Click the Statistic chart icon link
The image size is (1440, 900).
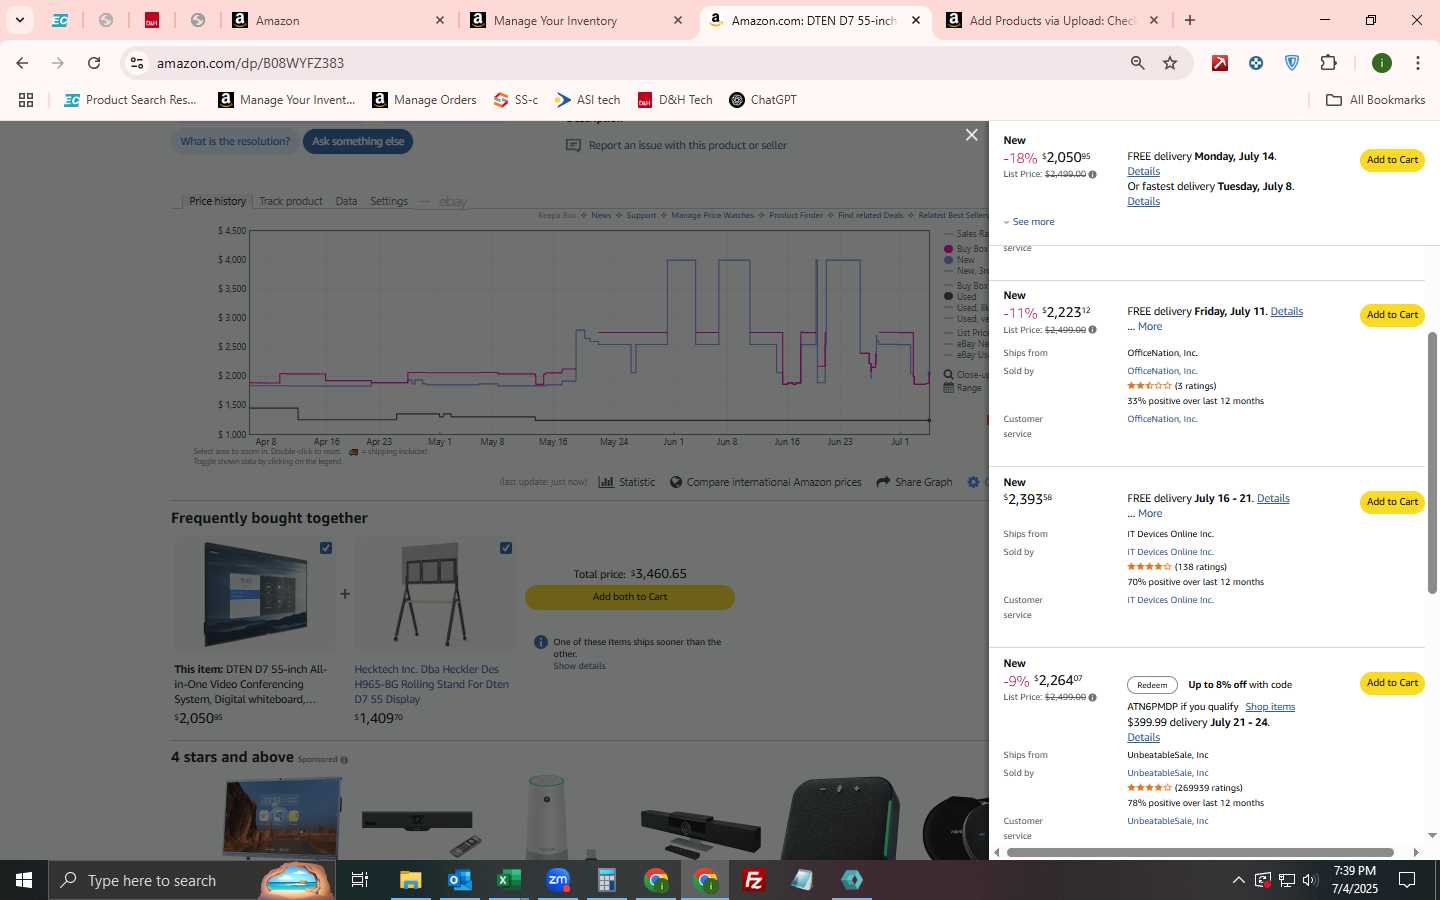coord(627,482)
